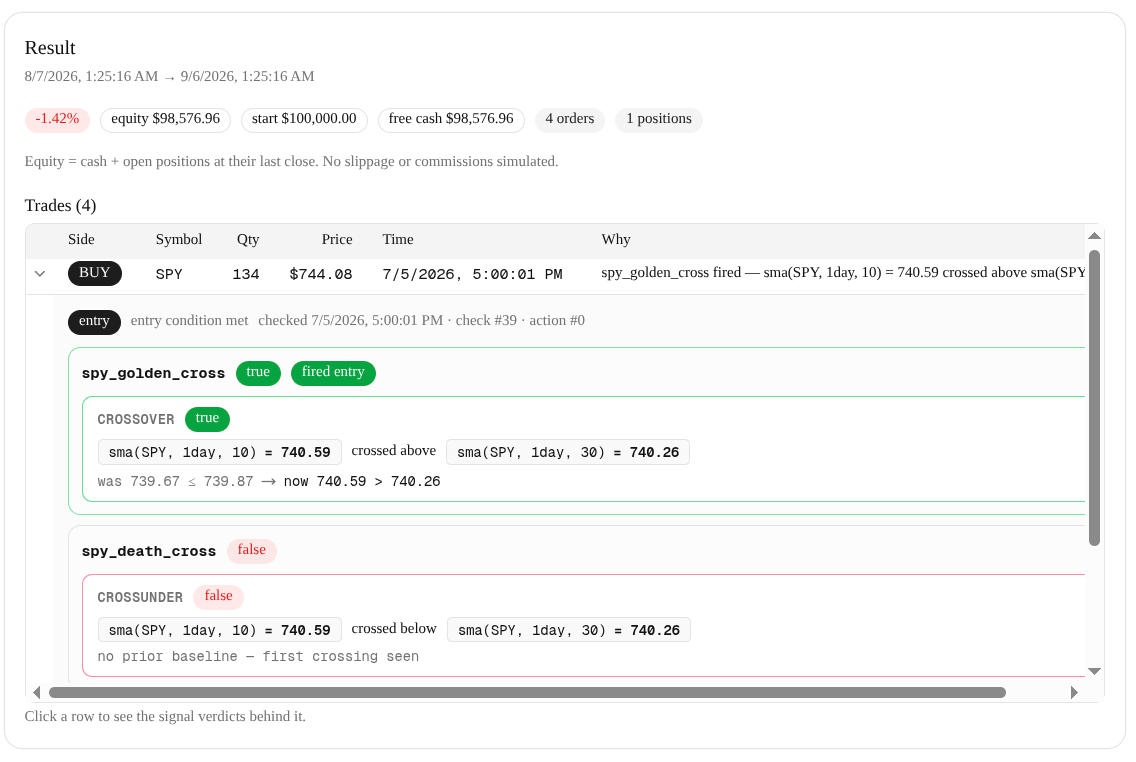Click the Qty column header
The height and width of the screenshot is (762, 1136).
click(x=248, y=240)
